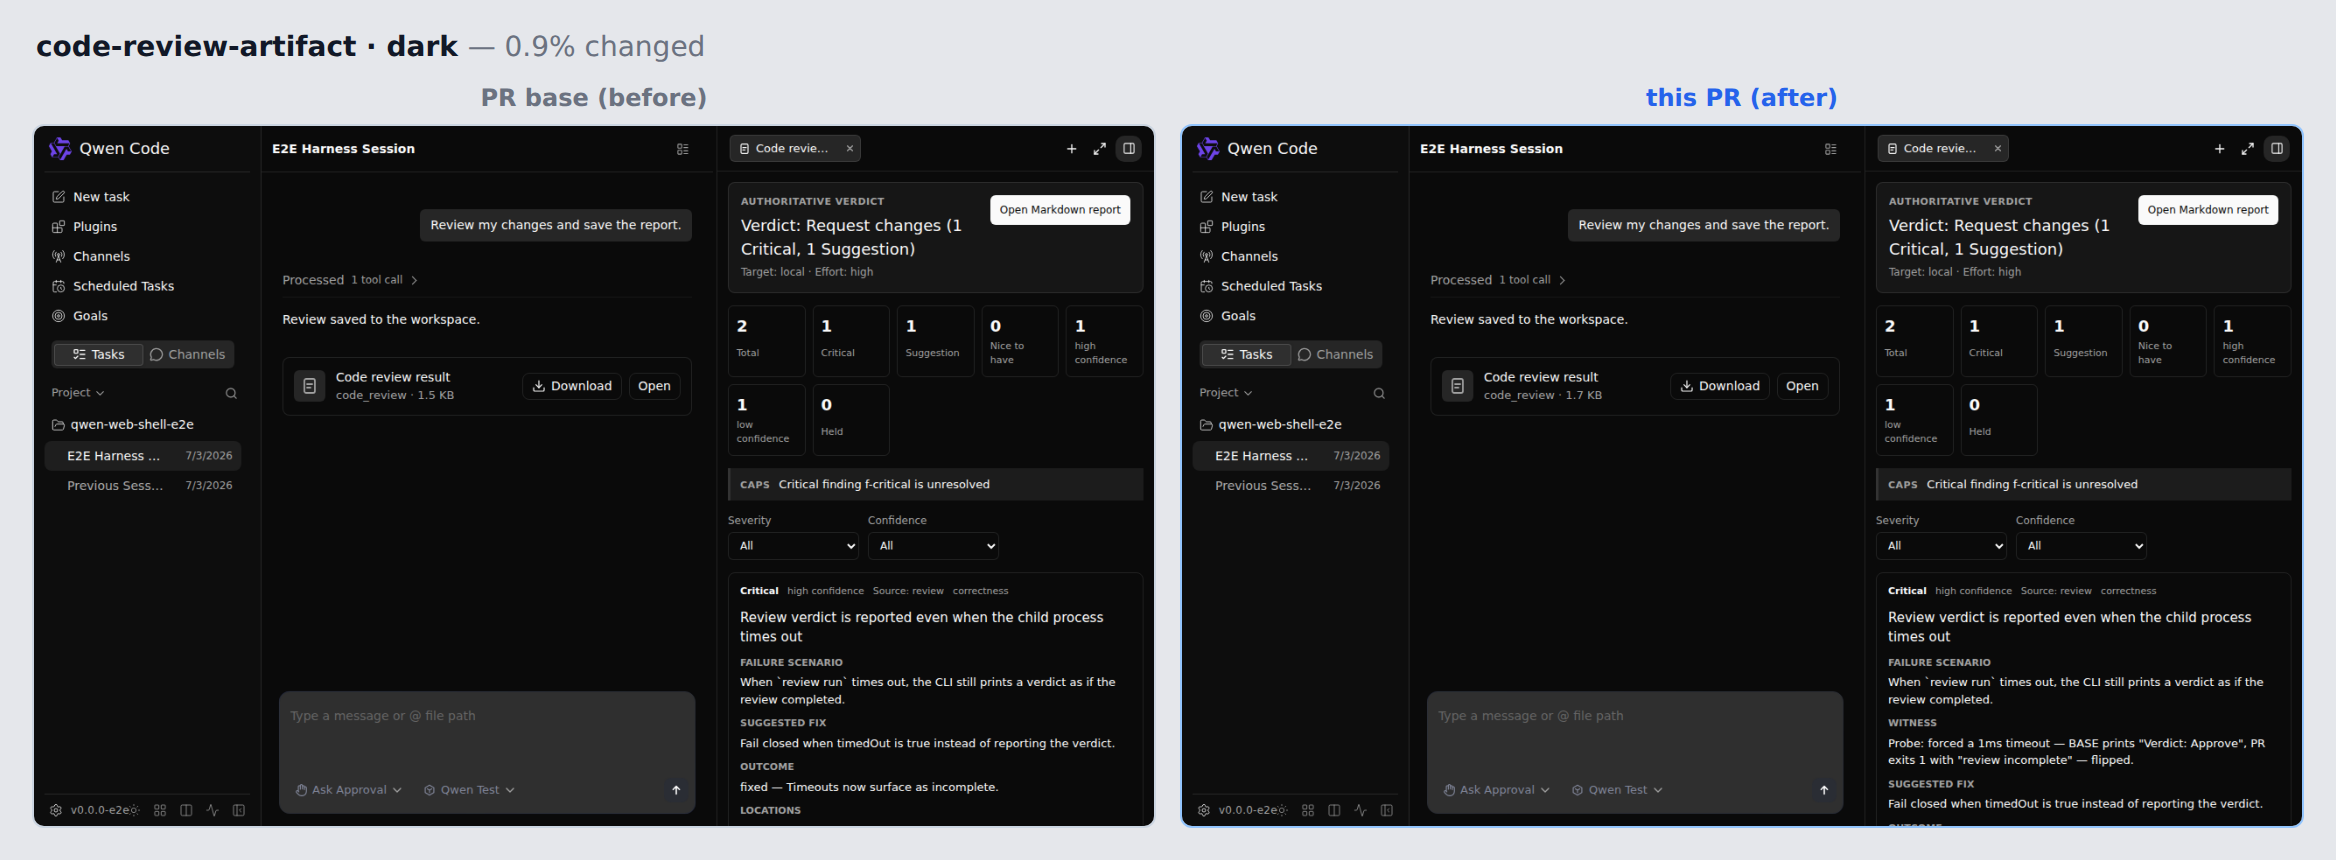2336x860 pixels.
Task: Click the activity pulse icon in after panel
Action: (1360, 810)
